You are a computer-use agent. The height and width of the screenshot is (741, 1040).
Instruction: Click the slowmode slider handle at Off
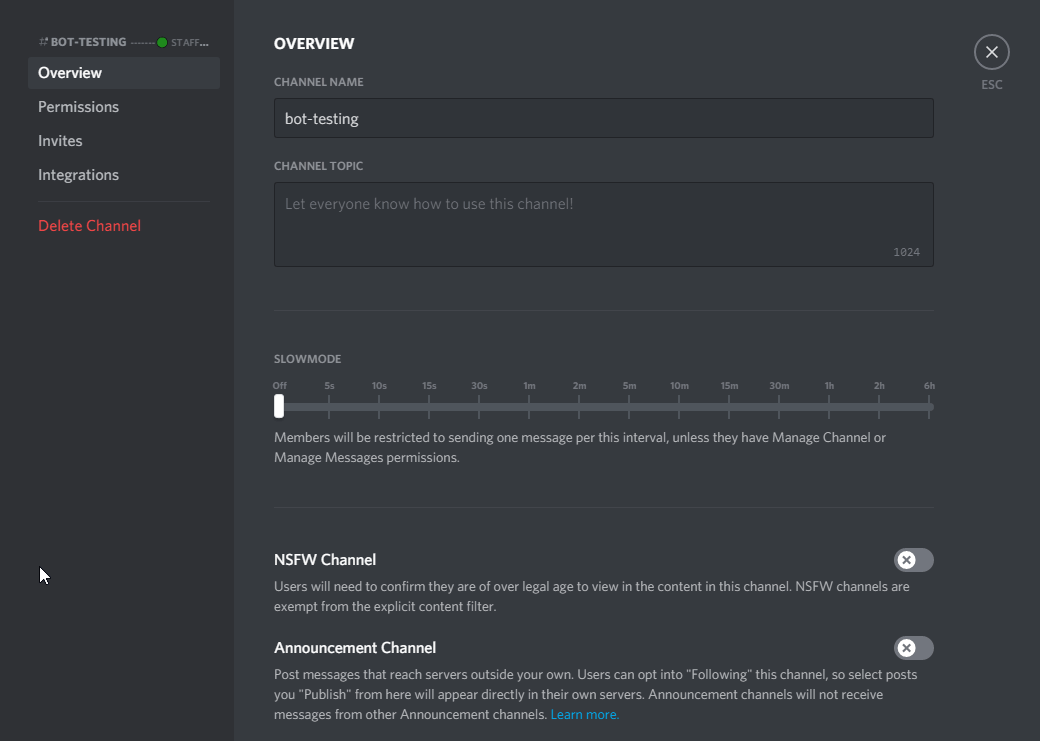pos(279,406)
